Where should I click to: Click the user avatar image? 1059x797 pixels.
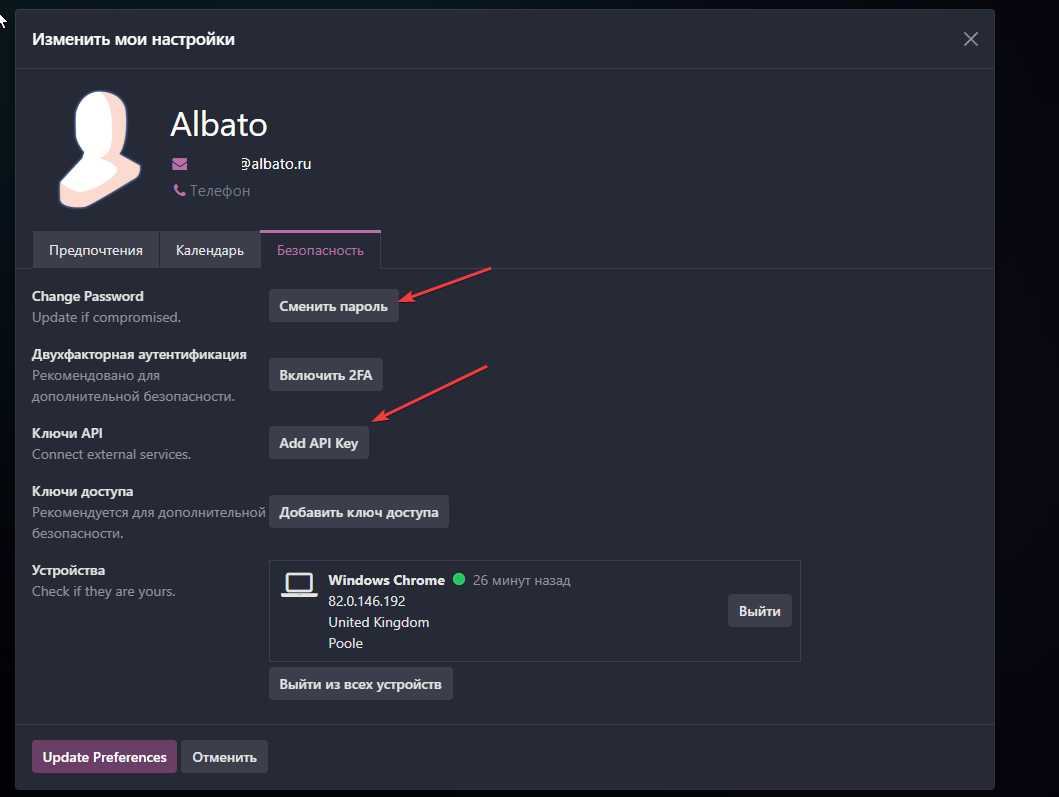(x=100, y=149)
